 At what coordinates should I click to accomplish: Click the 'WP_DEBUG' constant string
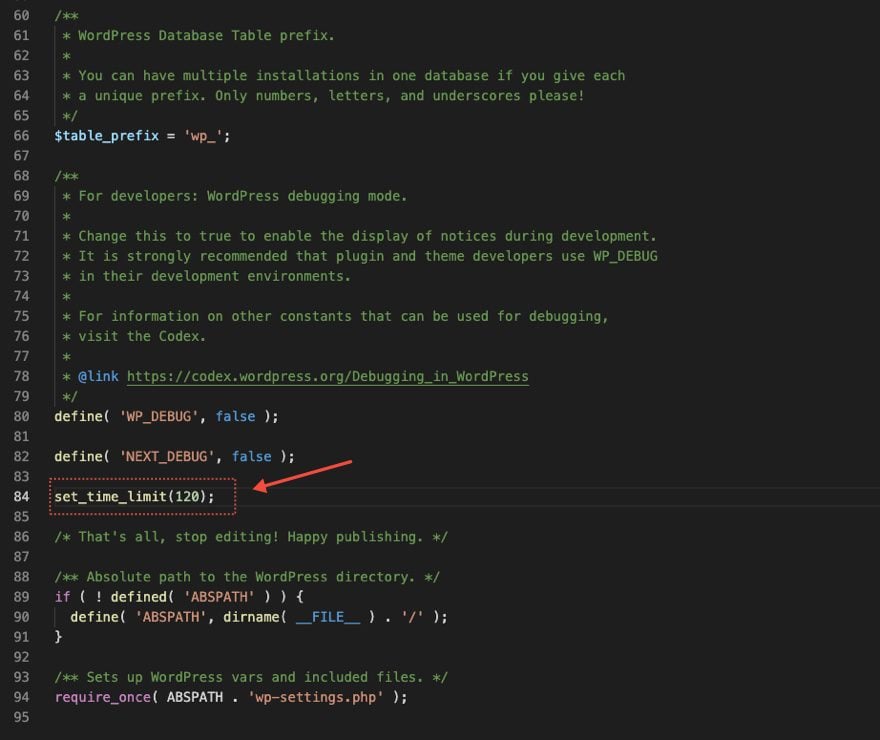pyautogui.click(x=163, y=416)
